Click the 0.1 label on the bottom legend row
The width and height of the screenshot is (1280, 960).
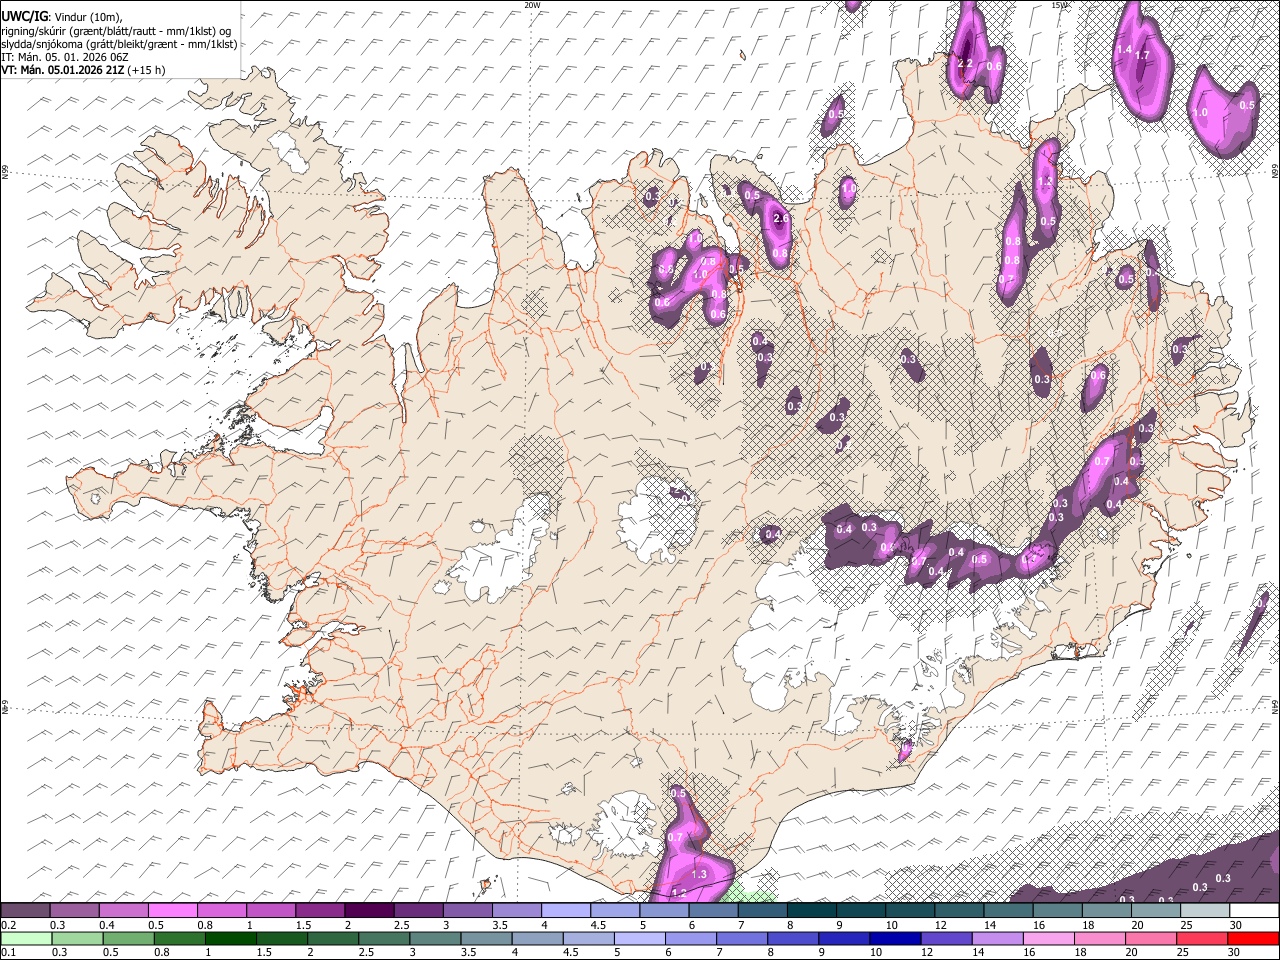(8, 952)
